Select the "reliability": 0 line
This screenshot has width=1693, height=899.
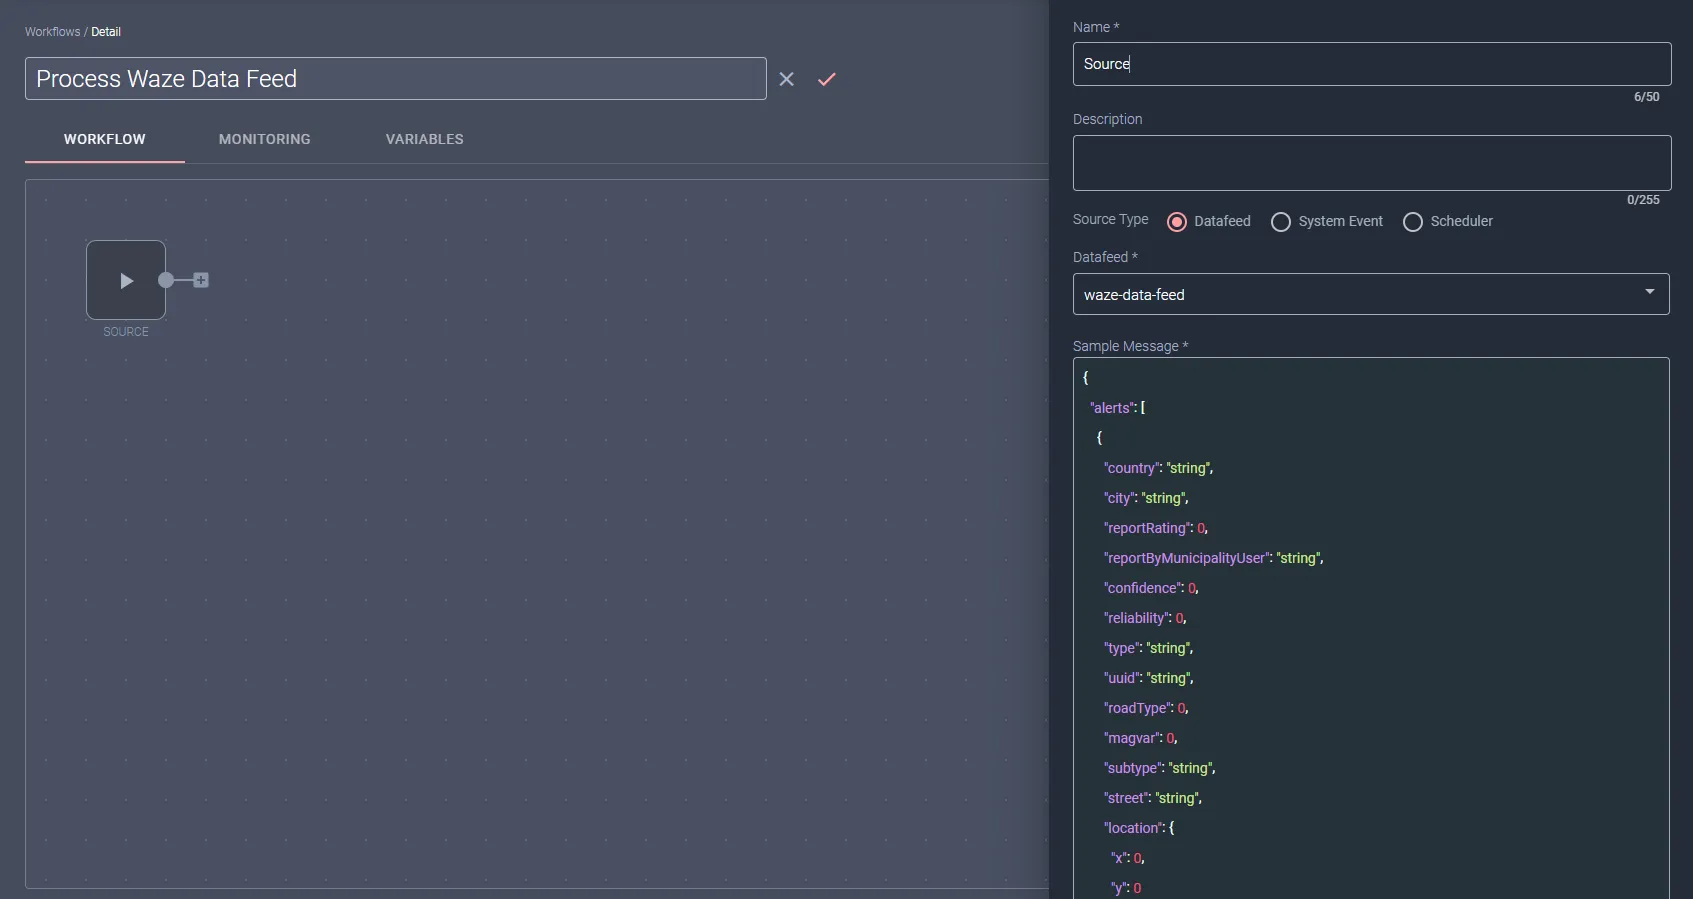(1145, 618)
